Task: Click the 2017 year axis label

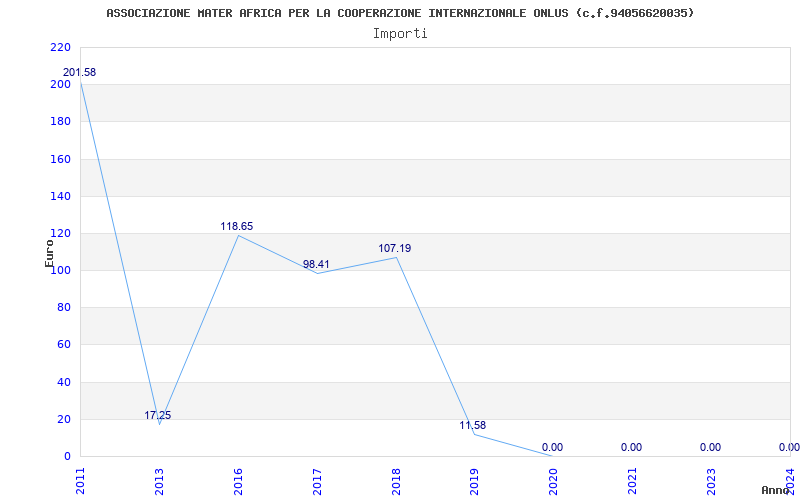Action: pyautogui.click(x=317, y=483)
